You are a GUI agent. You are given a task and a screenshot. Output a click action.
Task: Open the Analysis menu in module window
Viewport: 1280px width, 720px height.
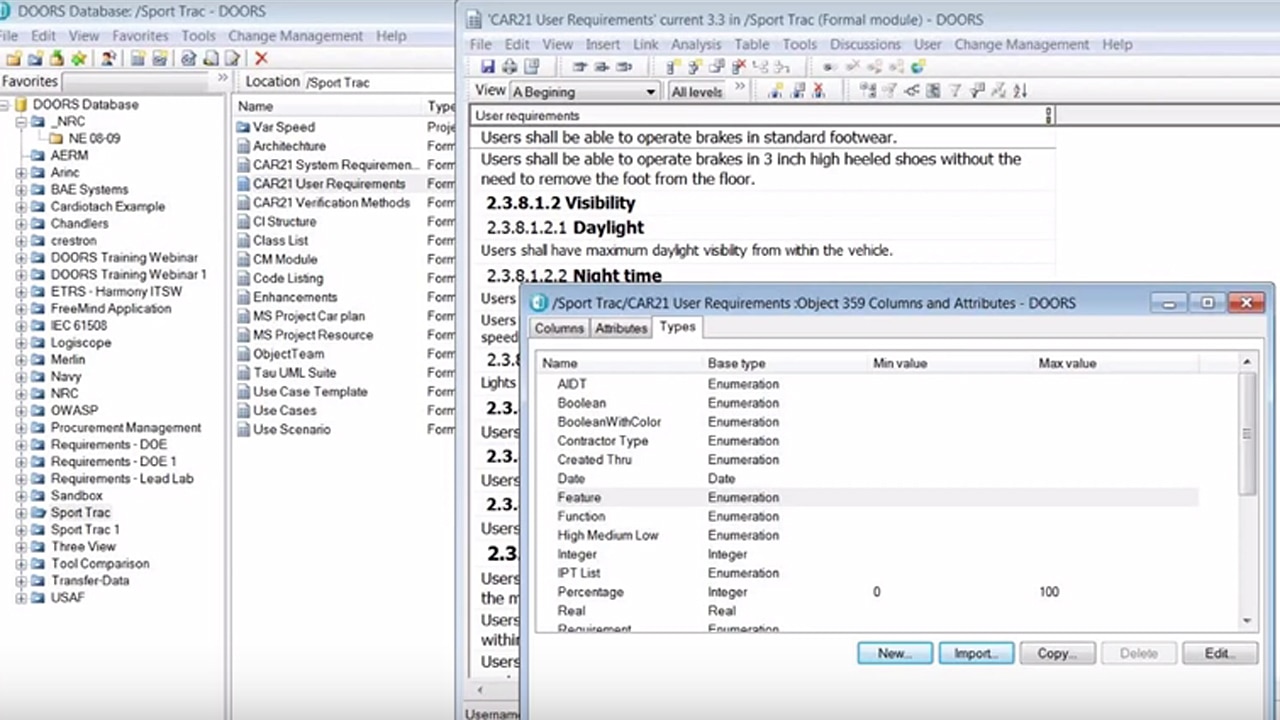click(x=695, y=44)
